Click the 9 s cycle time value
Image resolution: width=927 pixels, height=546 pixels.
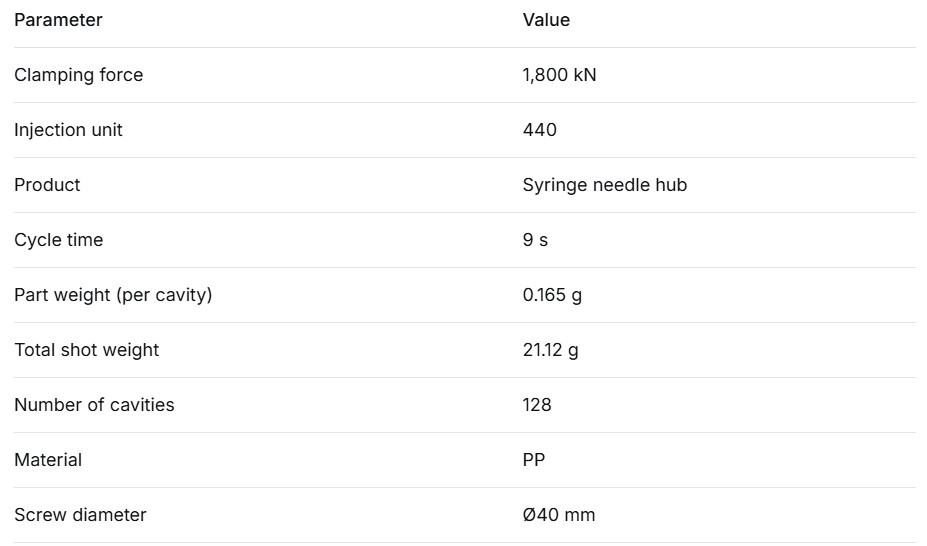coord(535,240)
